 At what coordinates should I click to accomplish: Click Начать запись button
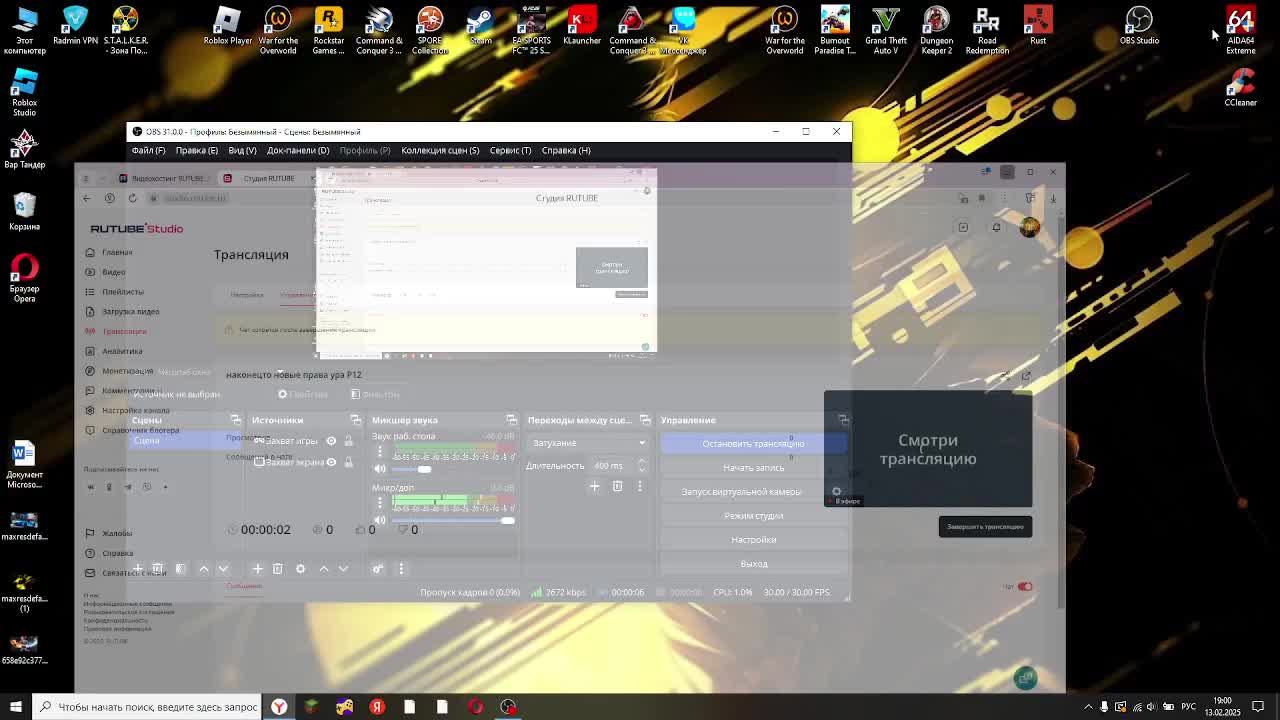point(753,468)
